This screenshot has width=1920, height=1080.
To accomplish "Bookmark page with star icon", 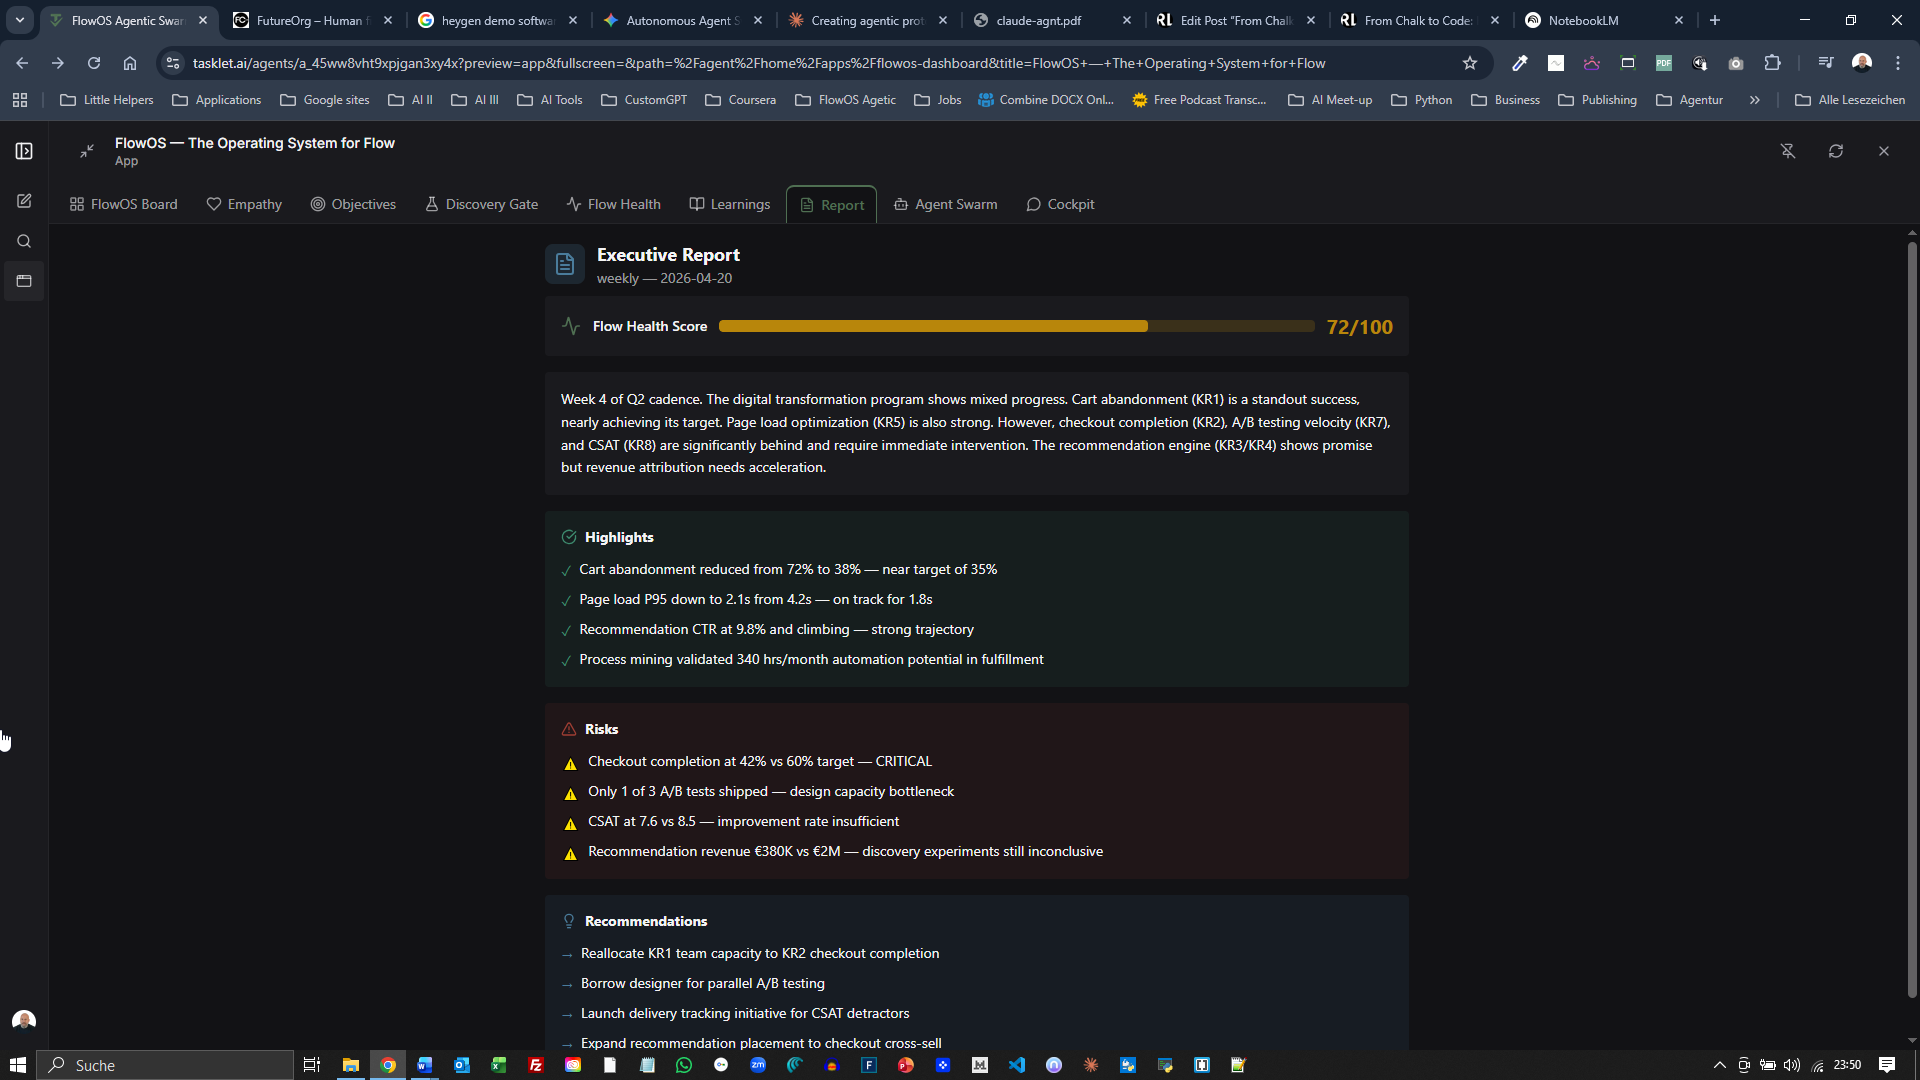I will point(1469,63).
